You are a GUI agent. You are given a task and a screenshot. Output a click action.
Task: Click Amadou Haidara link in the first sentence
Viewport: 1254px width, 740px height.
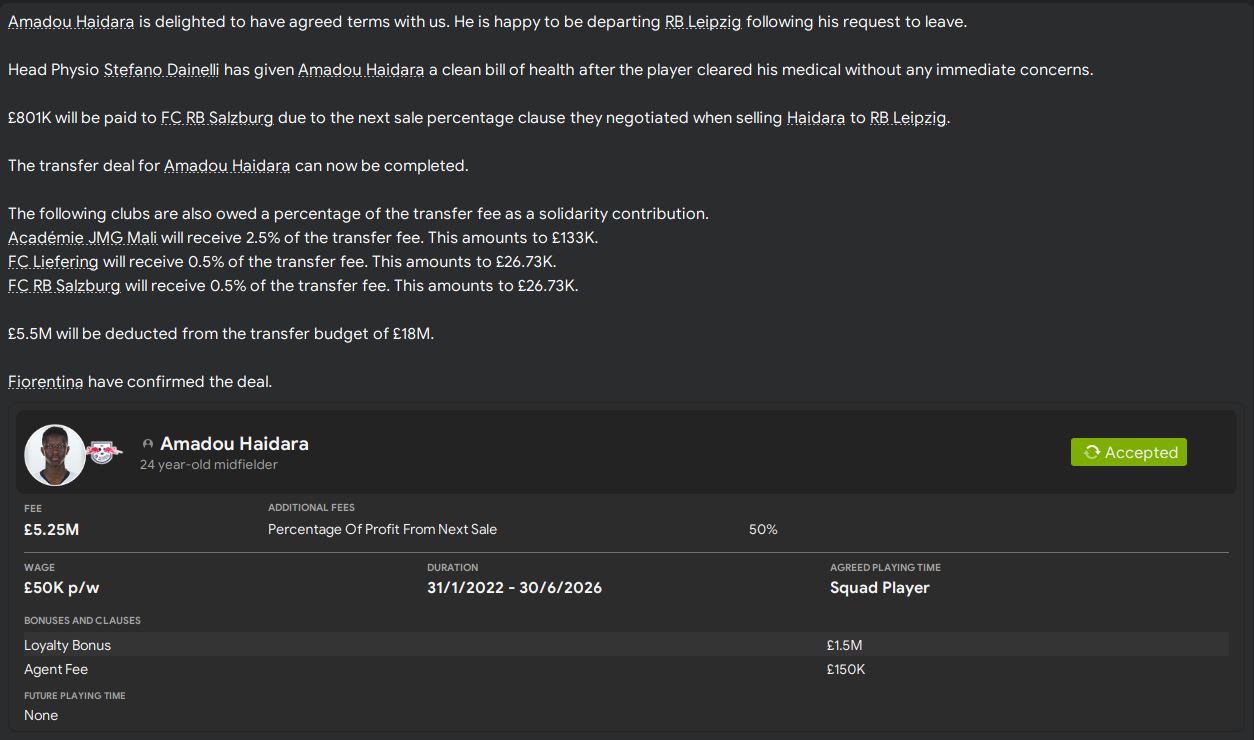[71, 22]
